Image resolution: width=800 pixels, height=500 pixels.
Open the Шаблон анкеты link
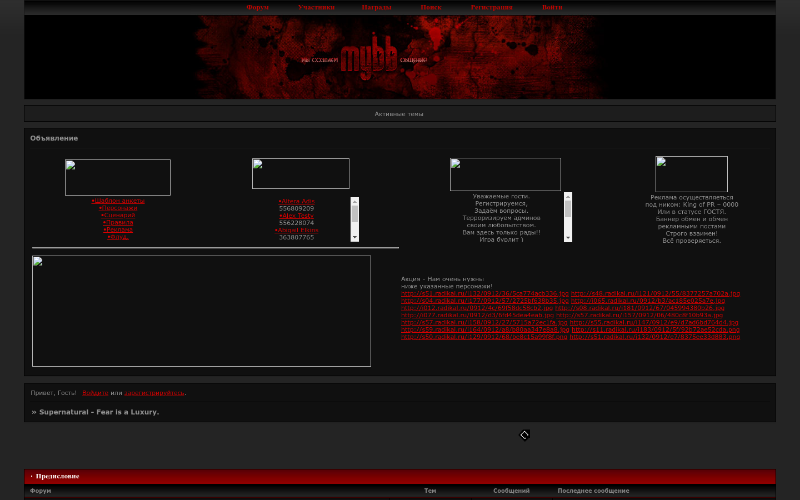[118, 201]
